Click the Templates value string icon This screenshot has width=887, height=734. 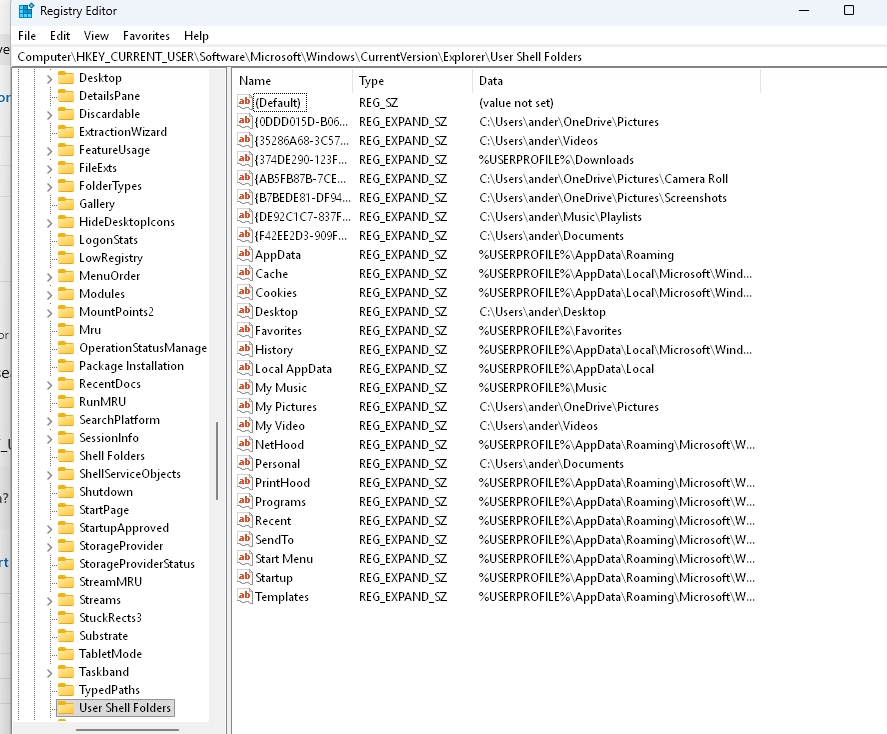tap(244, 597)
